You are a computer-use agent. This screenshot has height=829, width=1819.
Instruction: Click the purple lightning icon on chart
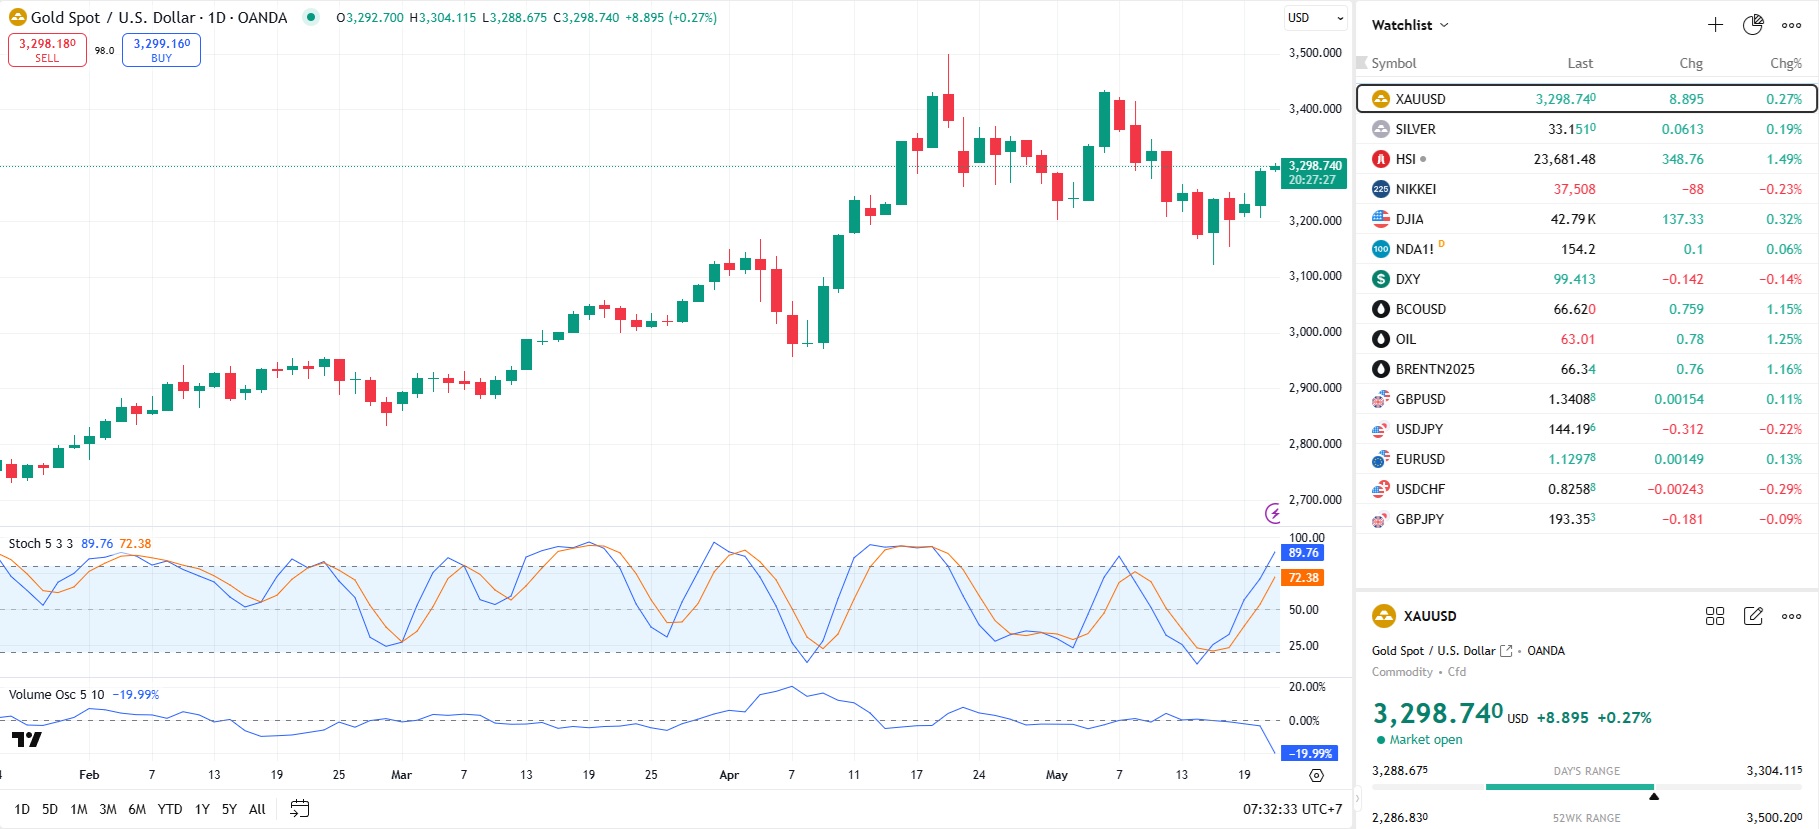pyautogui.click(x=1273, y=513)
